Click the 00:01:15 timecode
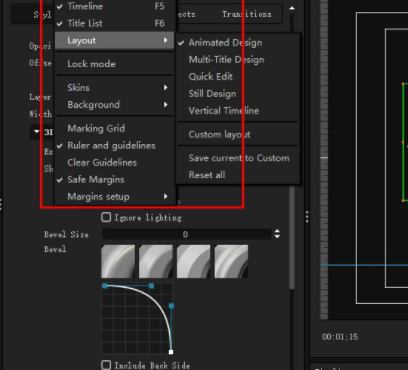The height and width of the screenshot is (370, 408). (x=340, y=337)
